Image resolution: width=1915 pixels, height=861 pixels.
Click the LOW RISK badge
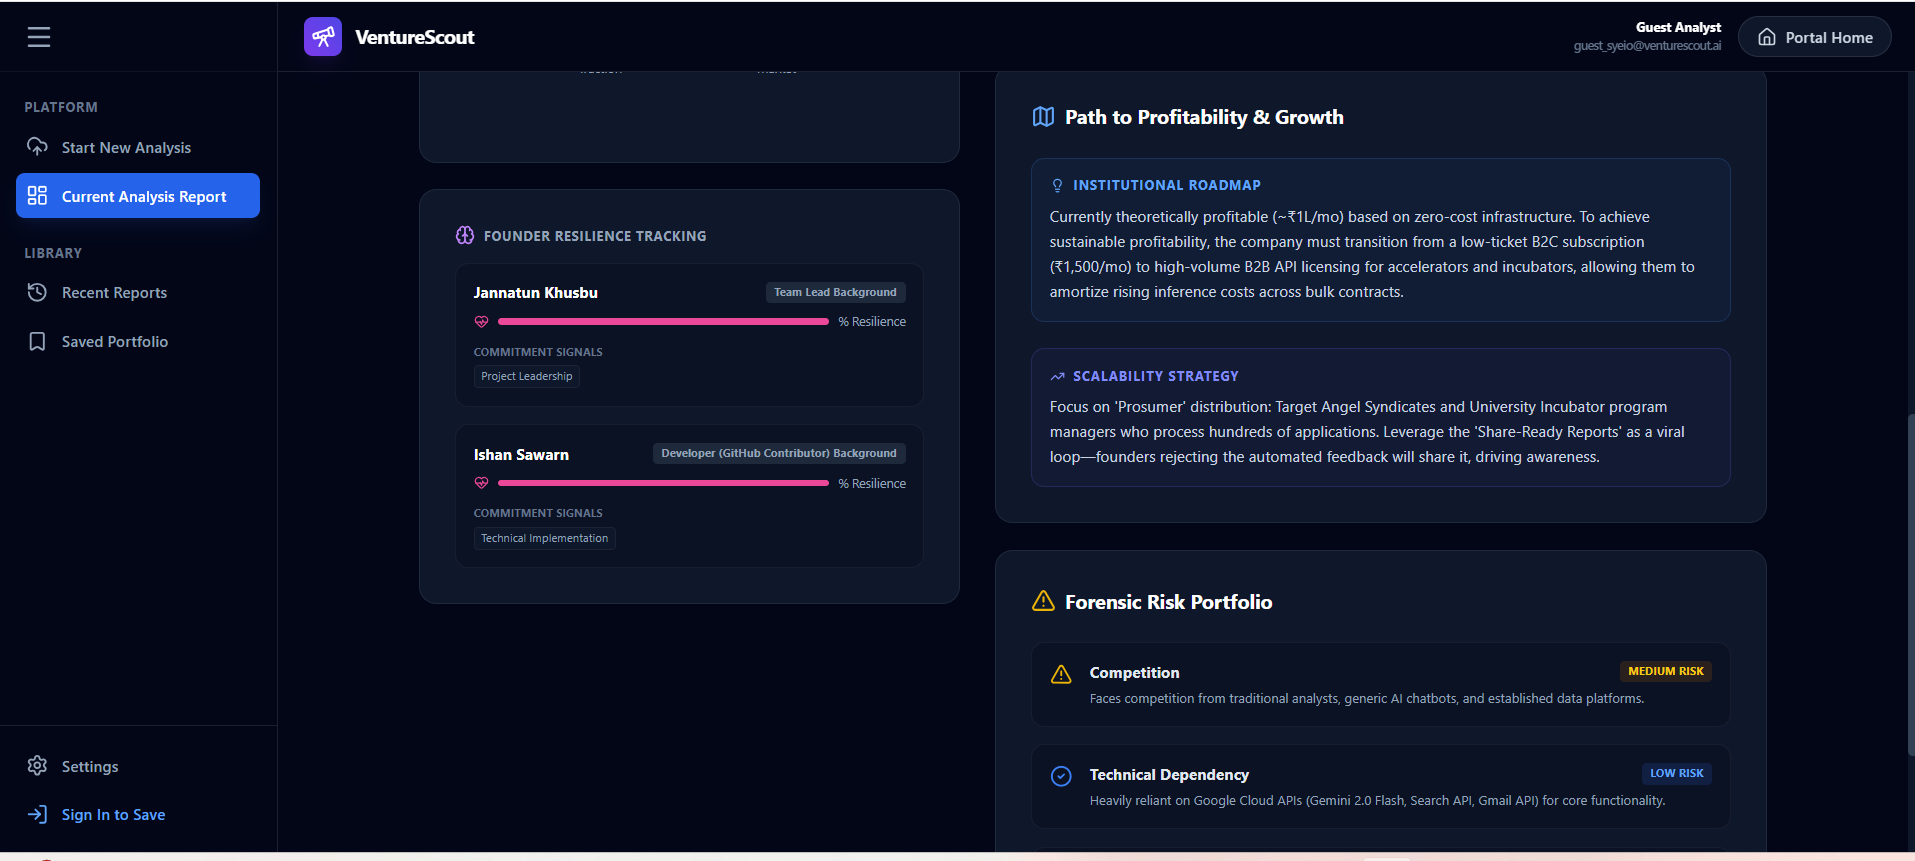point(1676,773)
